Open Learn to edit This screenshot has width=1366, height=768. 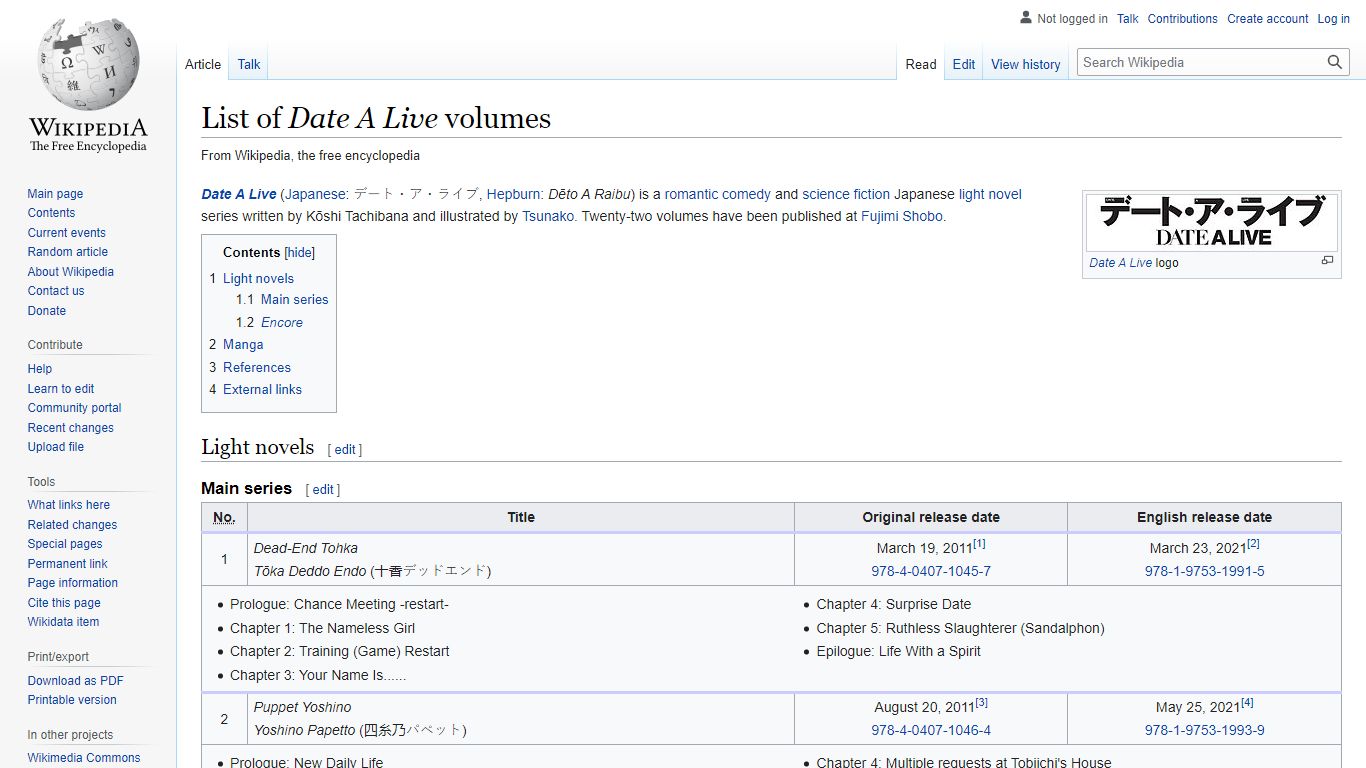coord(61,389)
